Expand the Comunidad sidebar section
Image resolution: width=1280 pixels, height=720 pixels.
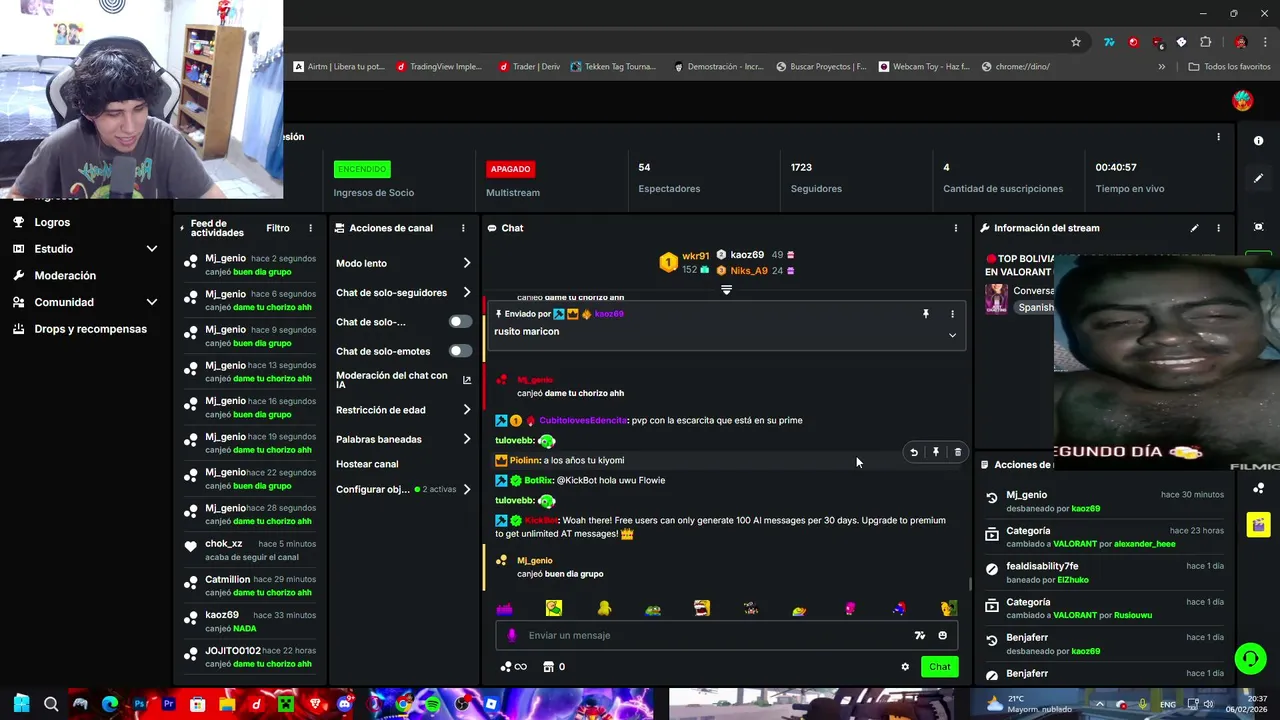click(152, 302)
